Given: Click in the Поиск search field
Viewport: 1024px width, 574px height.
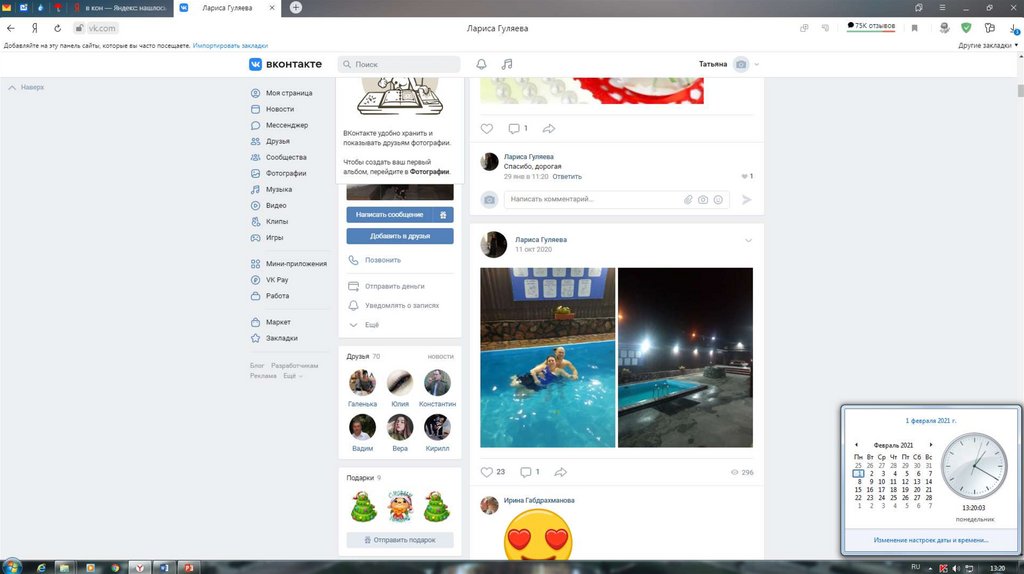Looking at the screenshot, I should tap(399, 64).
